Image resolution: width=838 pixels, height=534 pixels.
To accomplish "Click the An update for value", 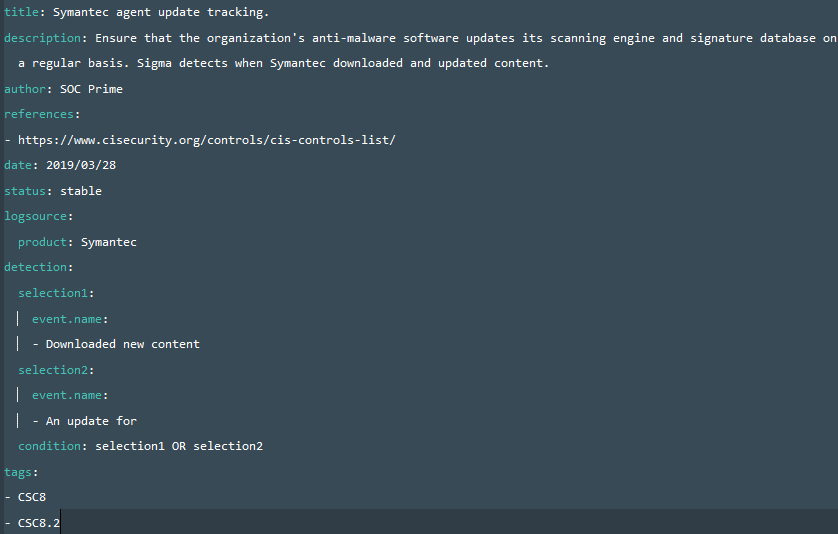I will coord(91,421).
